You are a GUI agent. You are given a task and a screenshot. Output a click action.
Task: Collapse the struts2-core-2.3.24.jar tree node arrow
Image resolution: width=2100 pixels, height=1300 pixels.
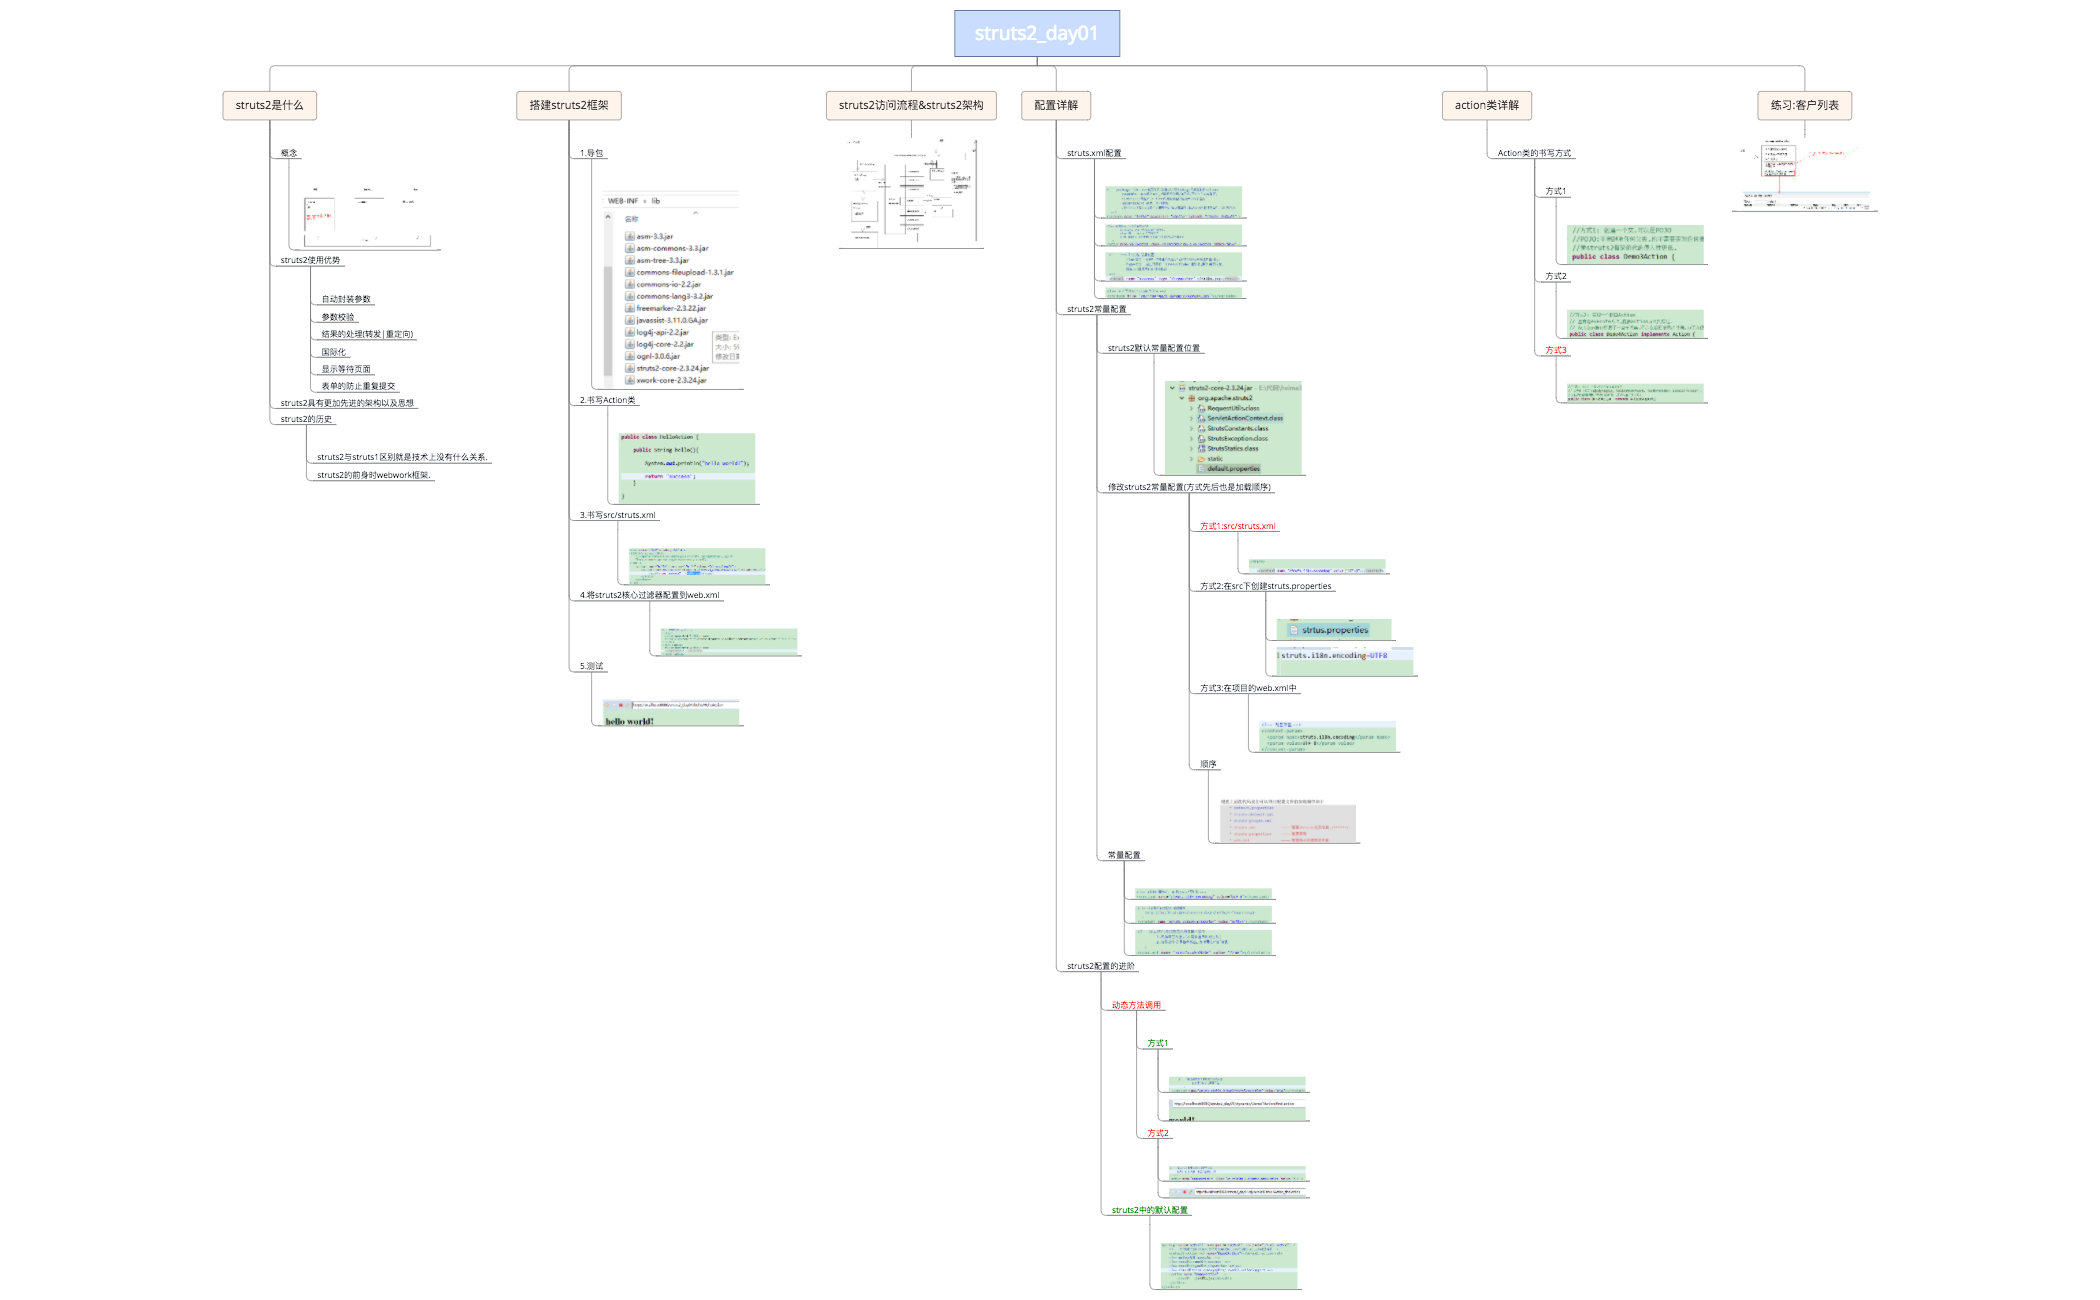click(x=1172, y=388)
